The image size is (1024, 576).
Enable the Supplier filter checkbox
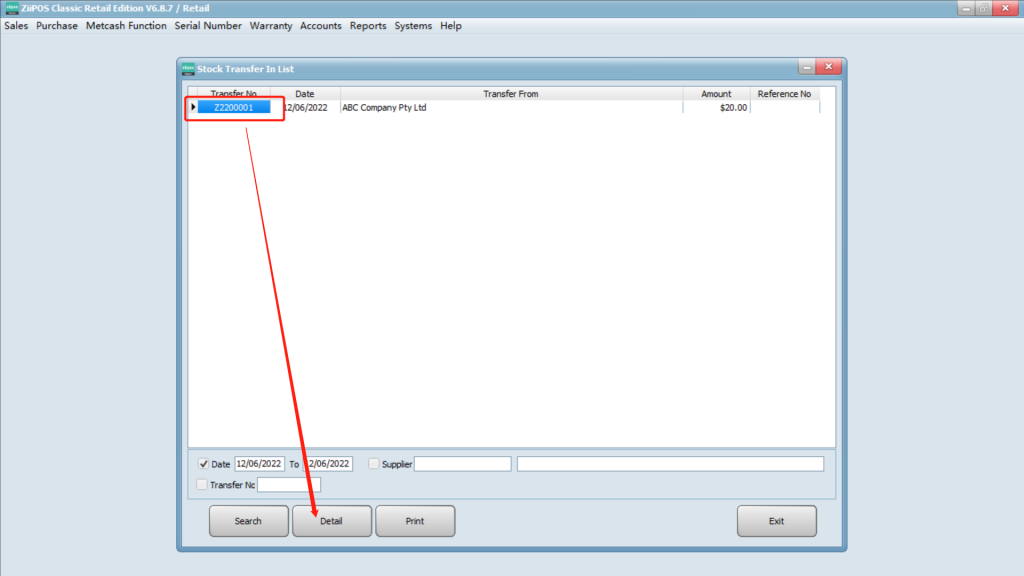click(x=374, y=464)
